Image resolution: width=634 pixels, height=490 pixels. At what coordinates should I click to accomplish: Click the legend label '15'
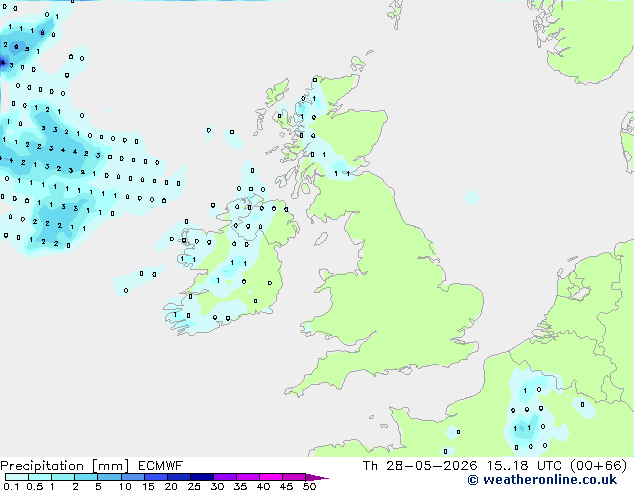[x=148, y=486]
